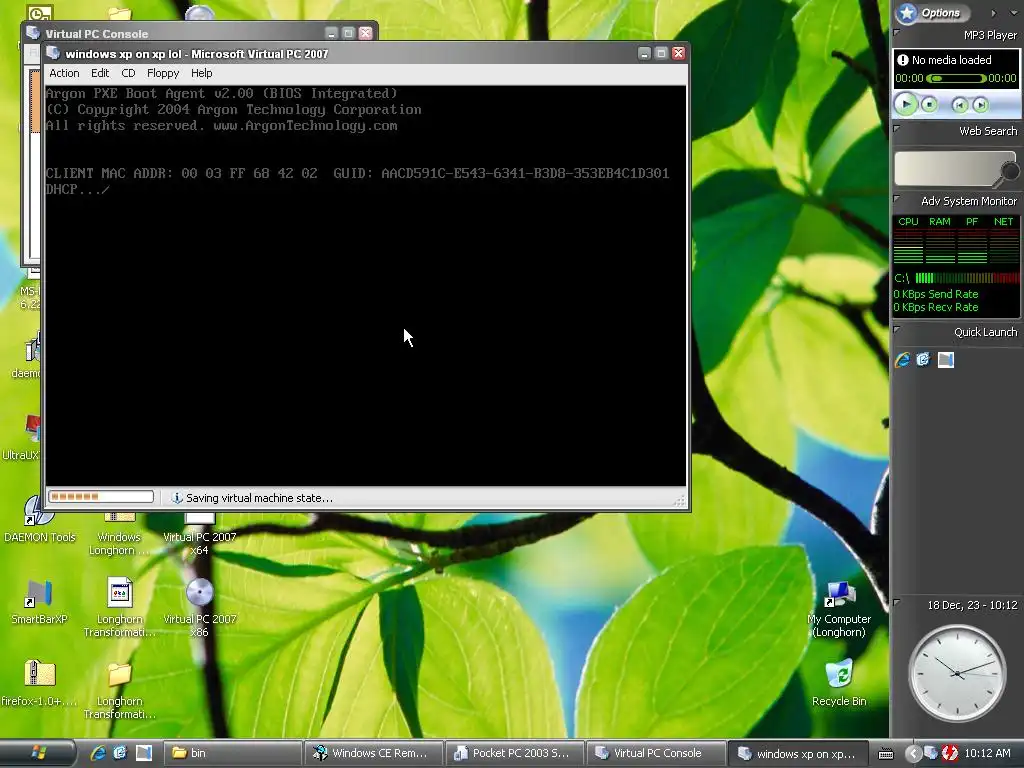
Task: Click the saving state progress bar
Action: [101, 497]
